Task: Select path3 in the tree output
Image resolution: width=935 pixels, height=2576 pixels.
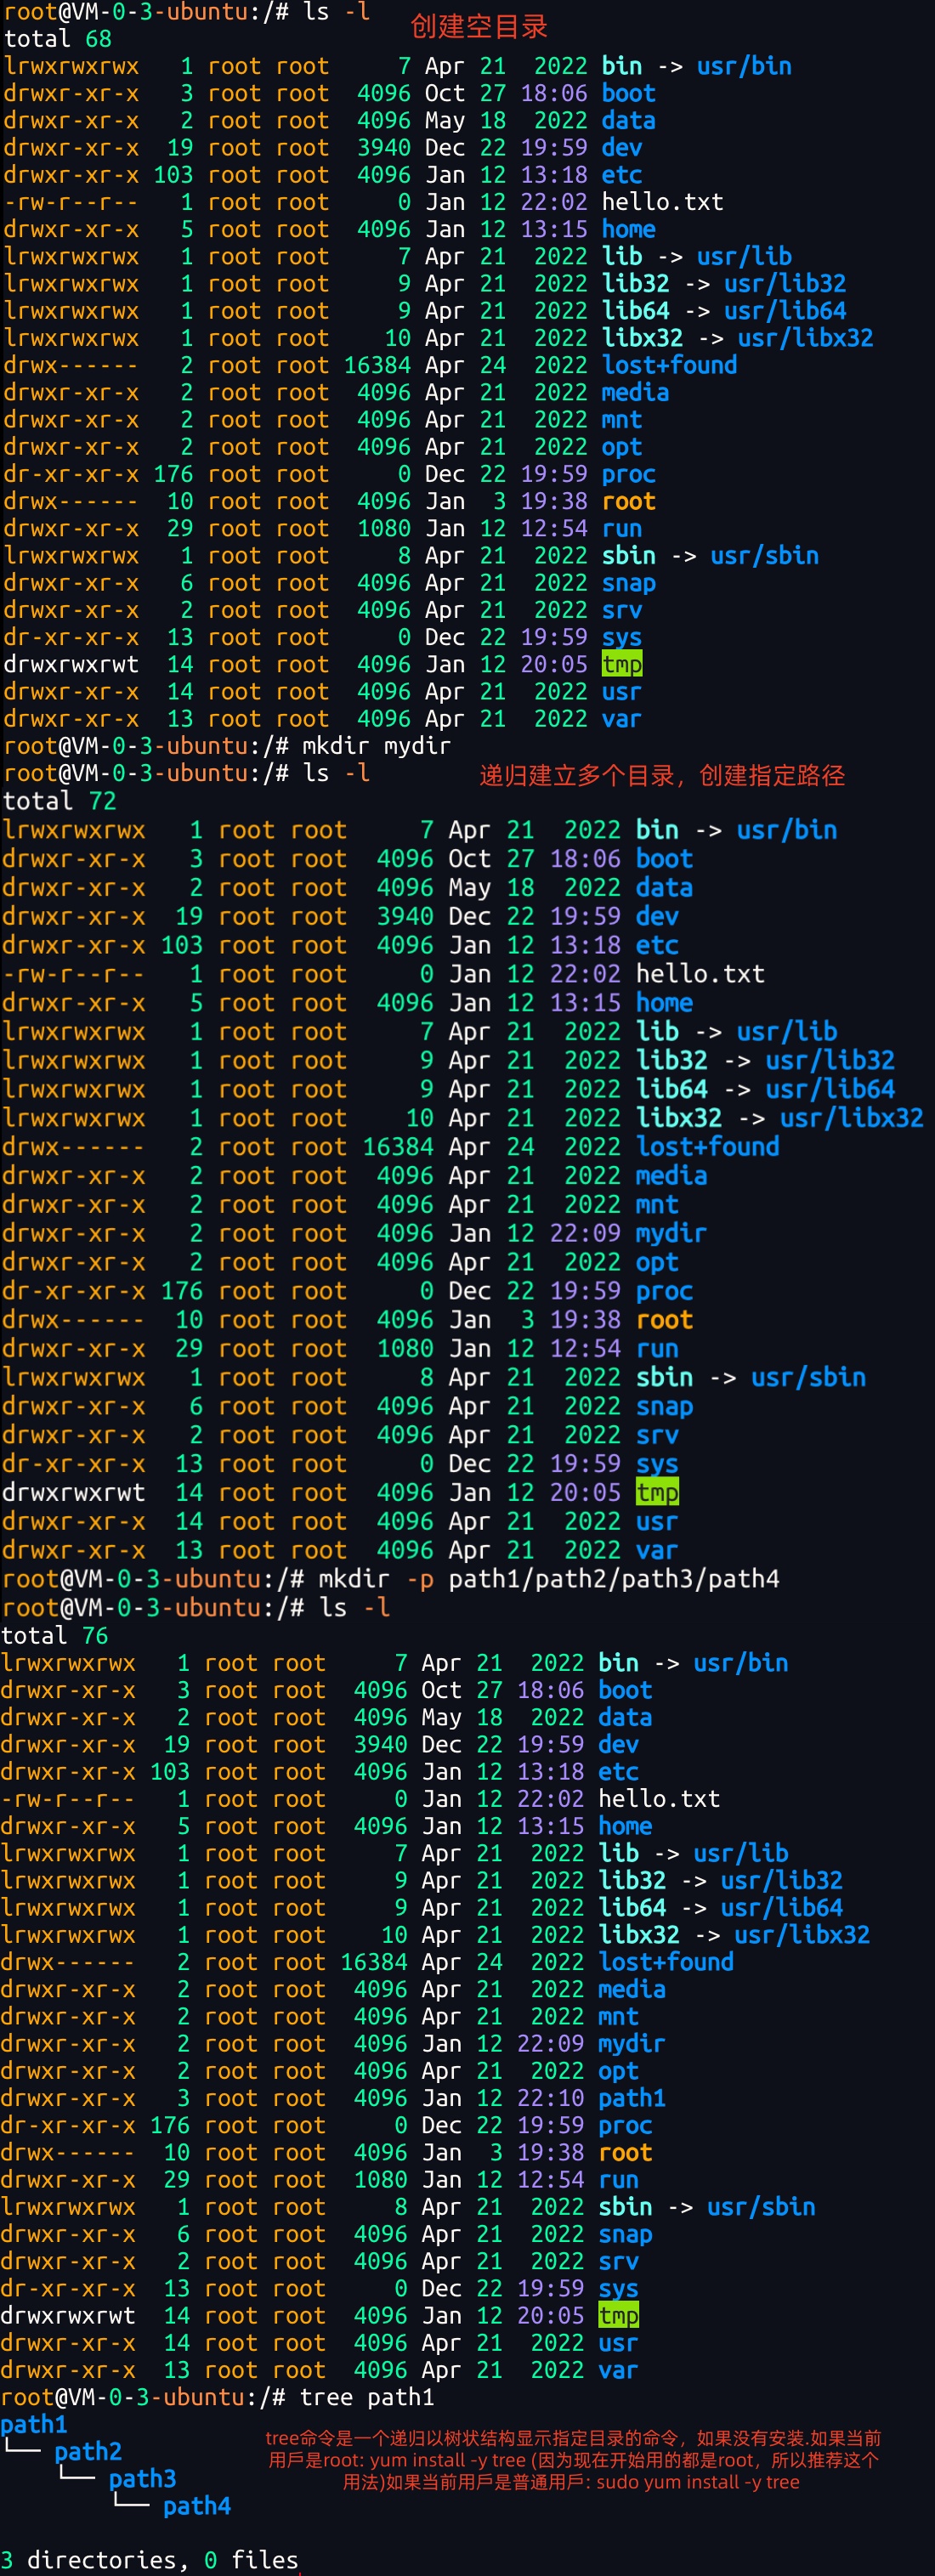Action: [142, 2478]
